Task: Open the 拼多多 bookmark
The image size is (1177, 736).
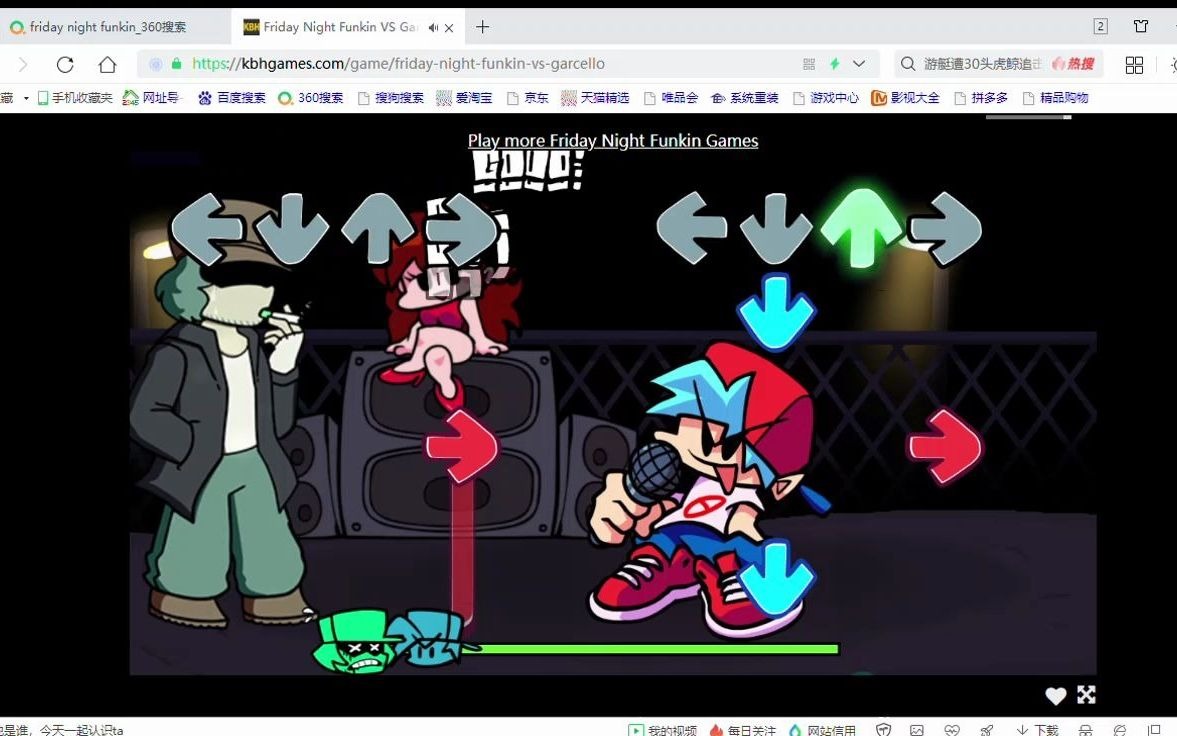Action: click(981, 98)
